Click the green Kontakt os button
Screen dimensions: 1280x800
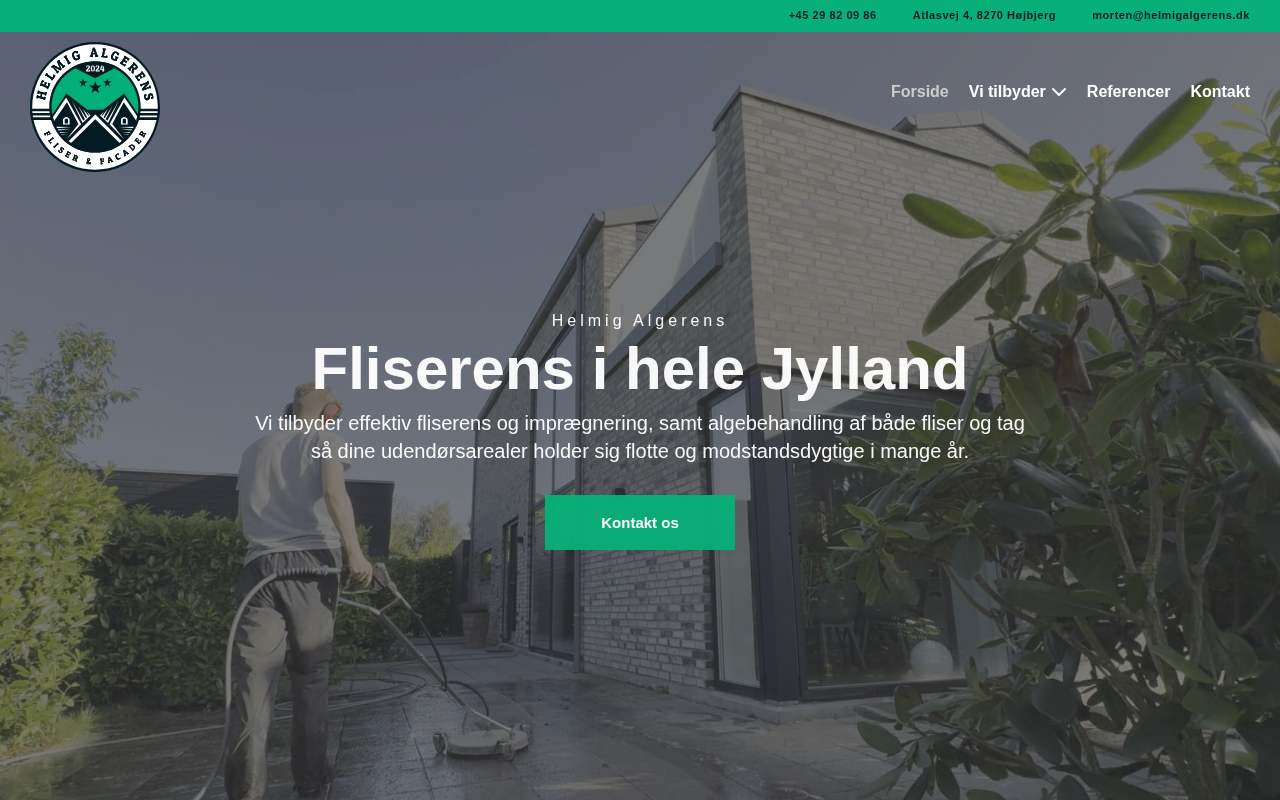click(640, 523)
